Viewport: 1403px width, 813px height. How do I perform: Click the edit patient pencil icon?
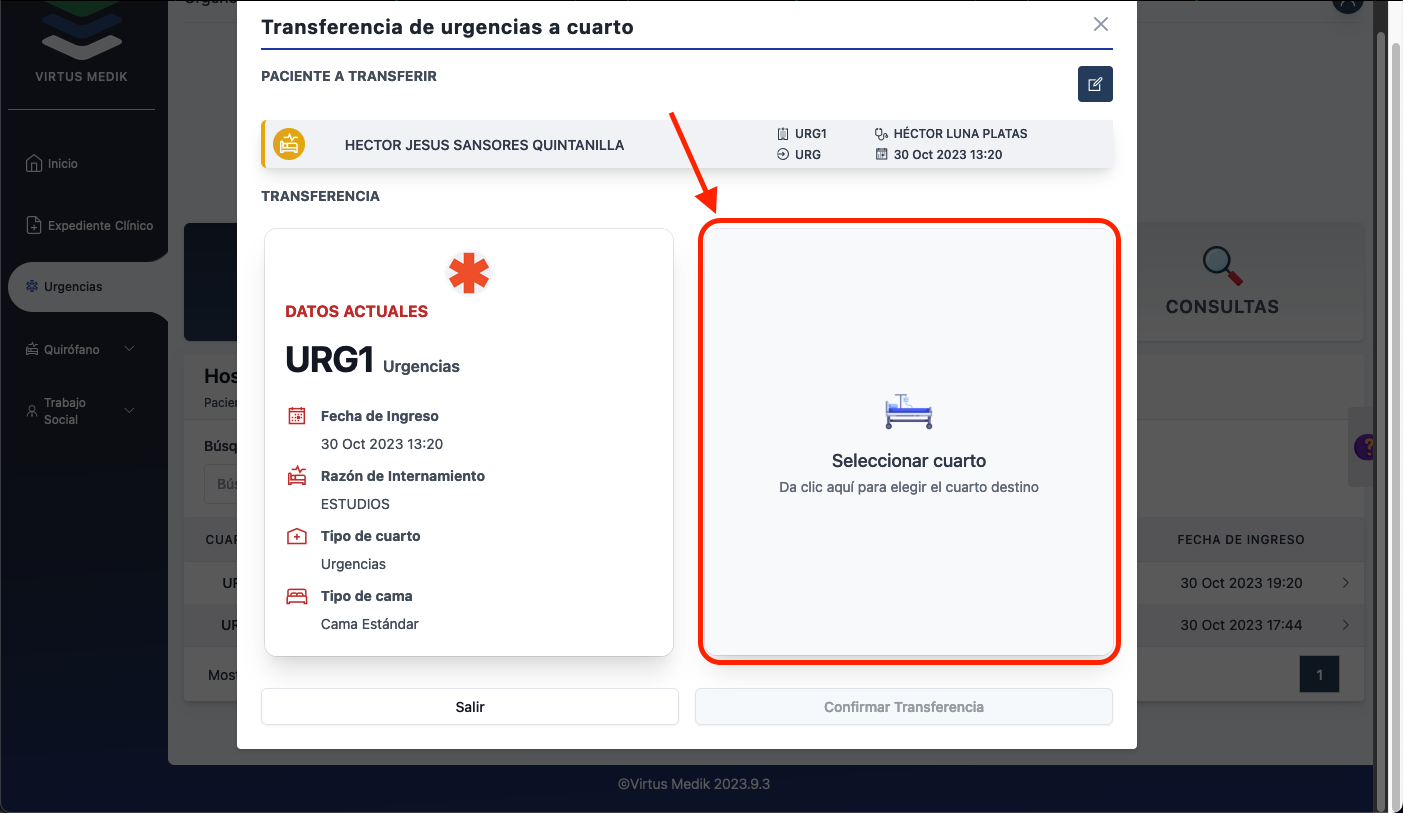[1095, 84]
